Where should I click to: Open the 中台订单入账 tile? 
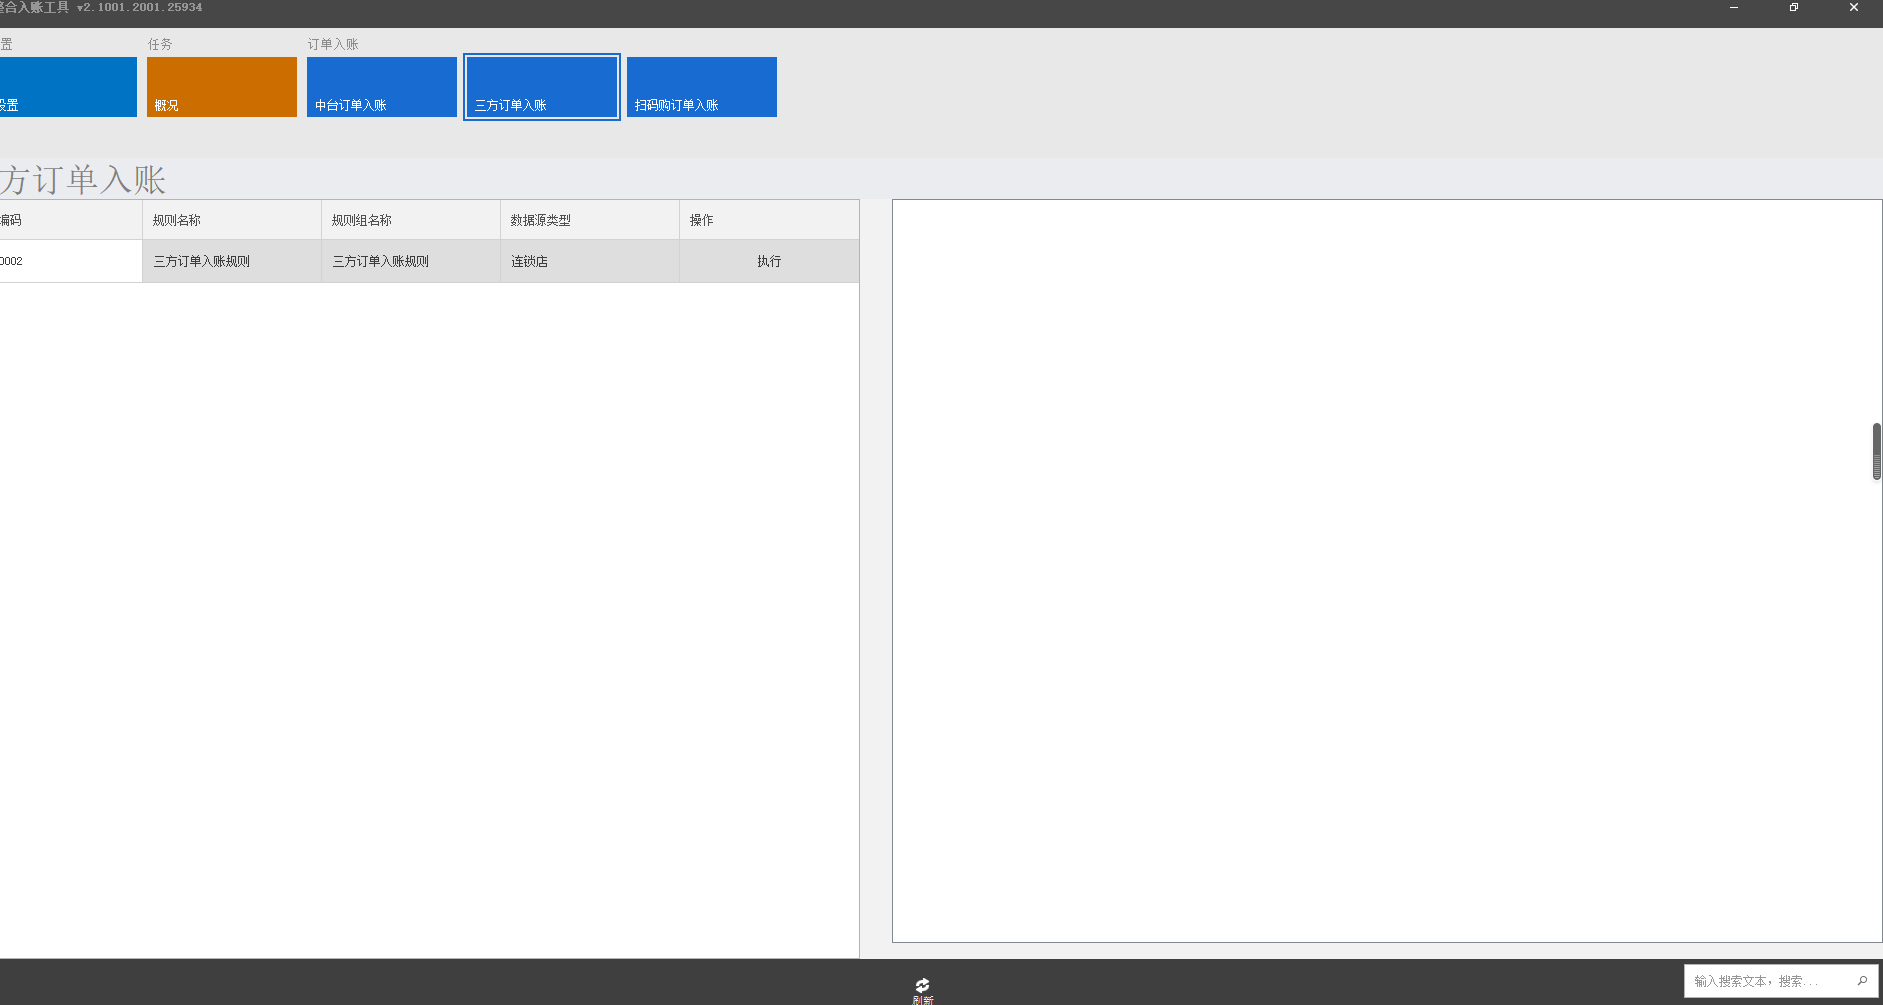coord(381,87)
